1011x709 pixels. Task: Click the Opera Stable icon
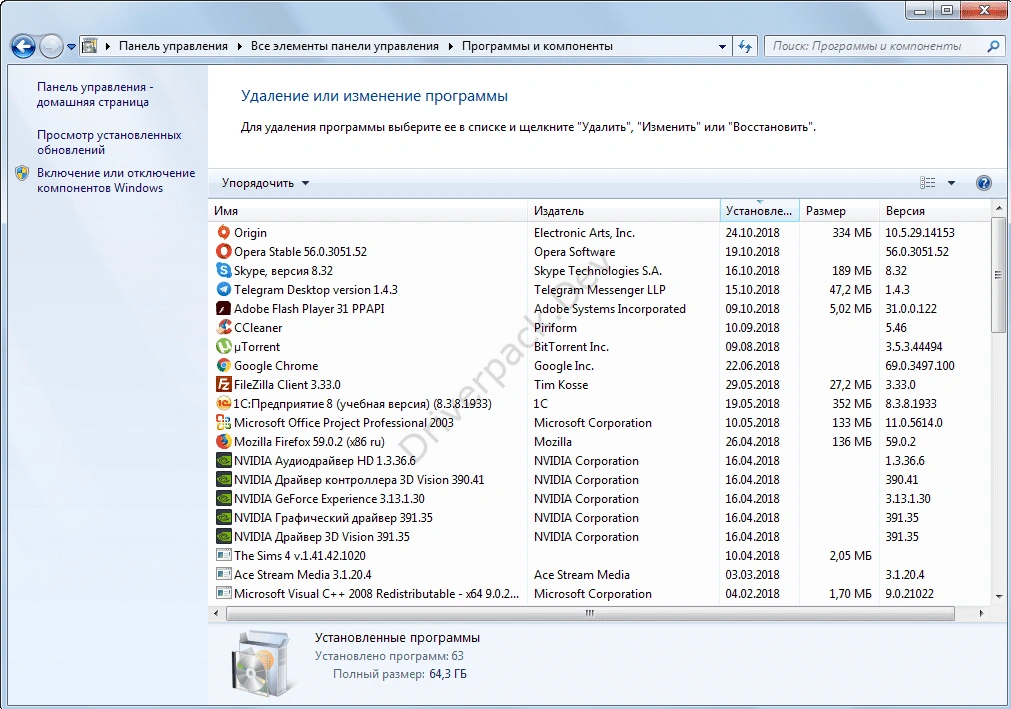point(223,251)
